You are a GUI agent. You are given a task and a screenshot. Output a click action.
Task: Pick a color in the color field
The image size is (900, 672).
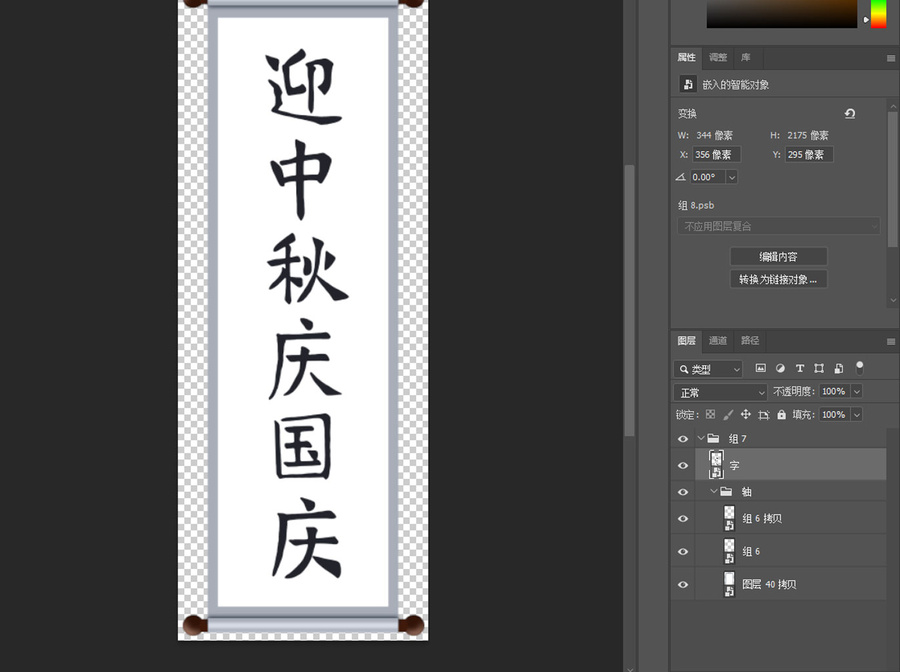tap(782, 13)
